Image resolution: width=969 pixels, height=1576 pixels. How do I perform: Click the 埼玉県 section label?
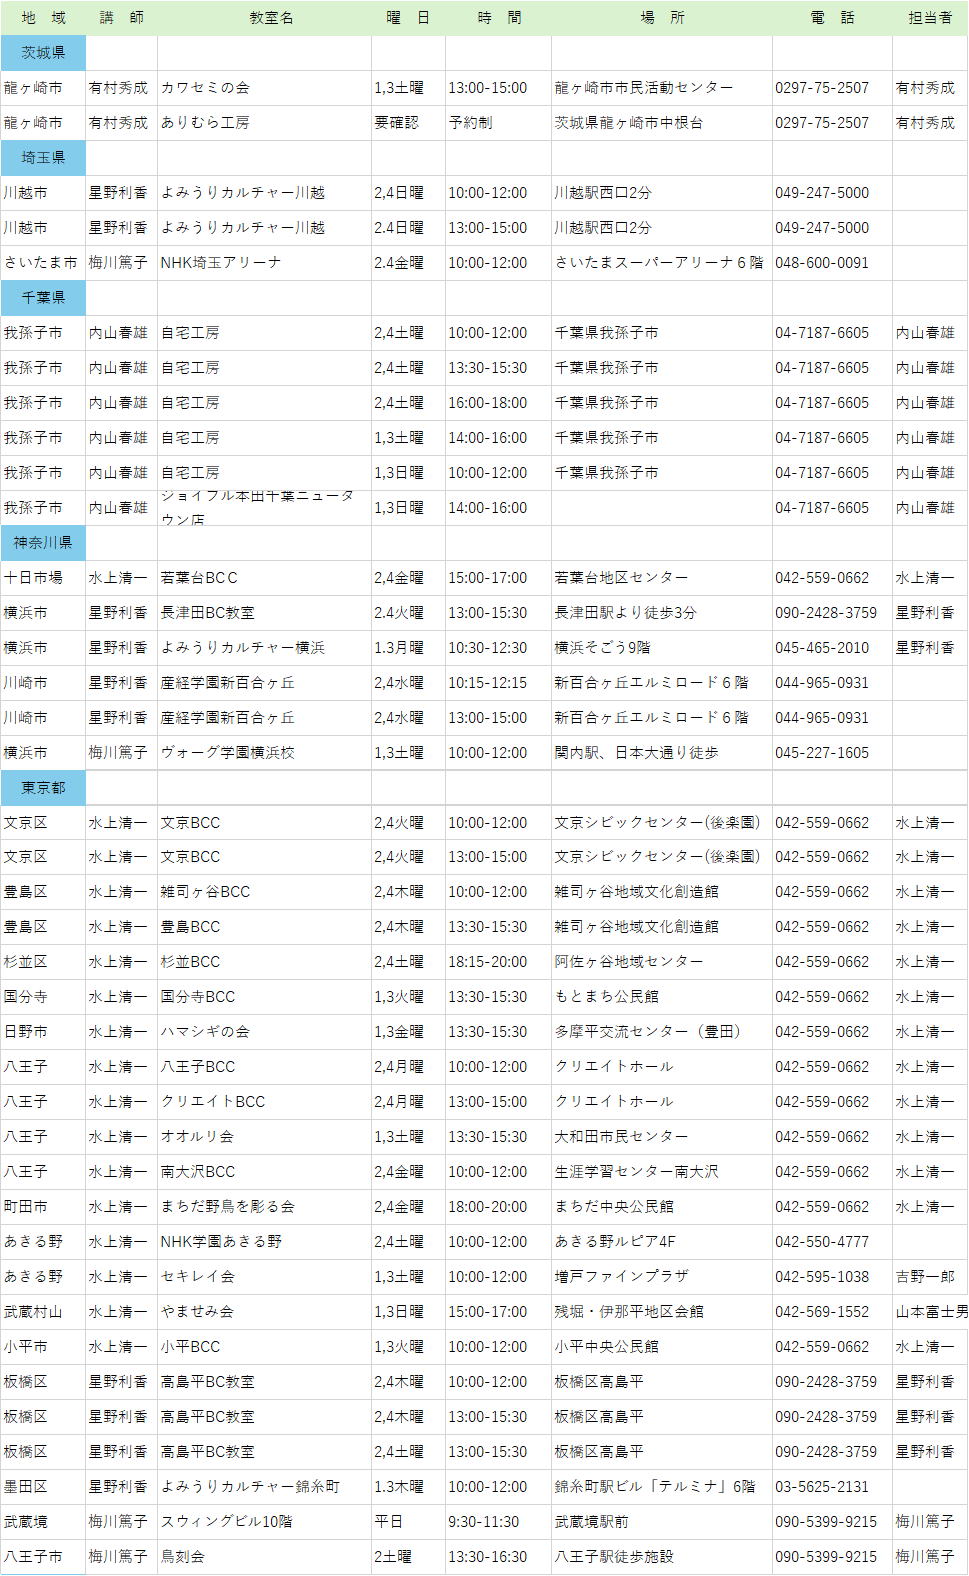[x=43, y=158]
